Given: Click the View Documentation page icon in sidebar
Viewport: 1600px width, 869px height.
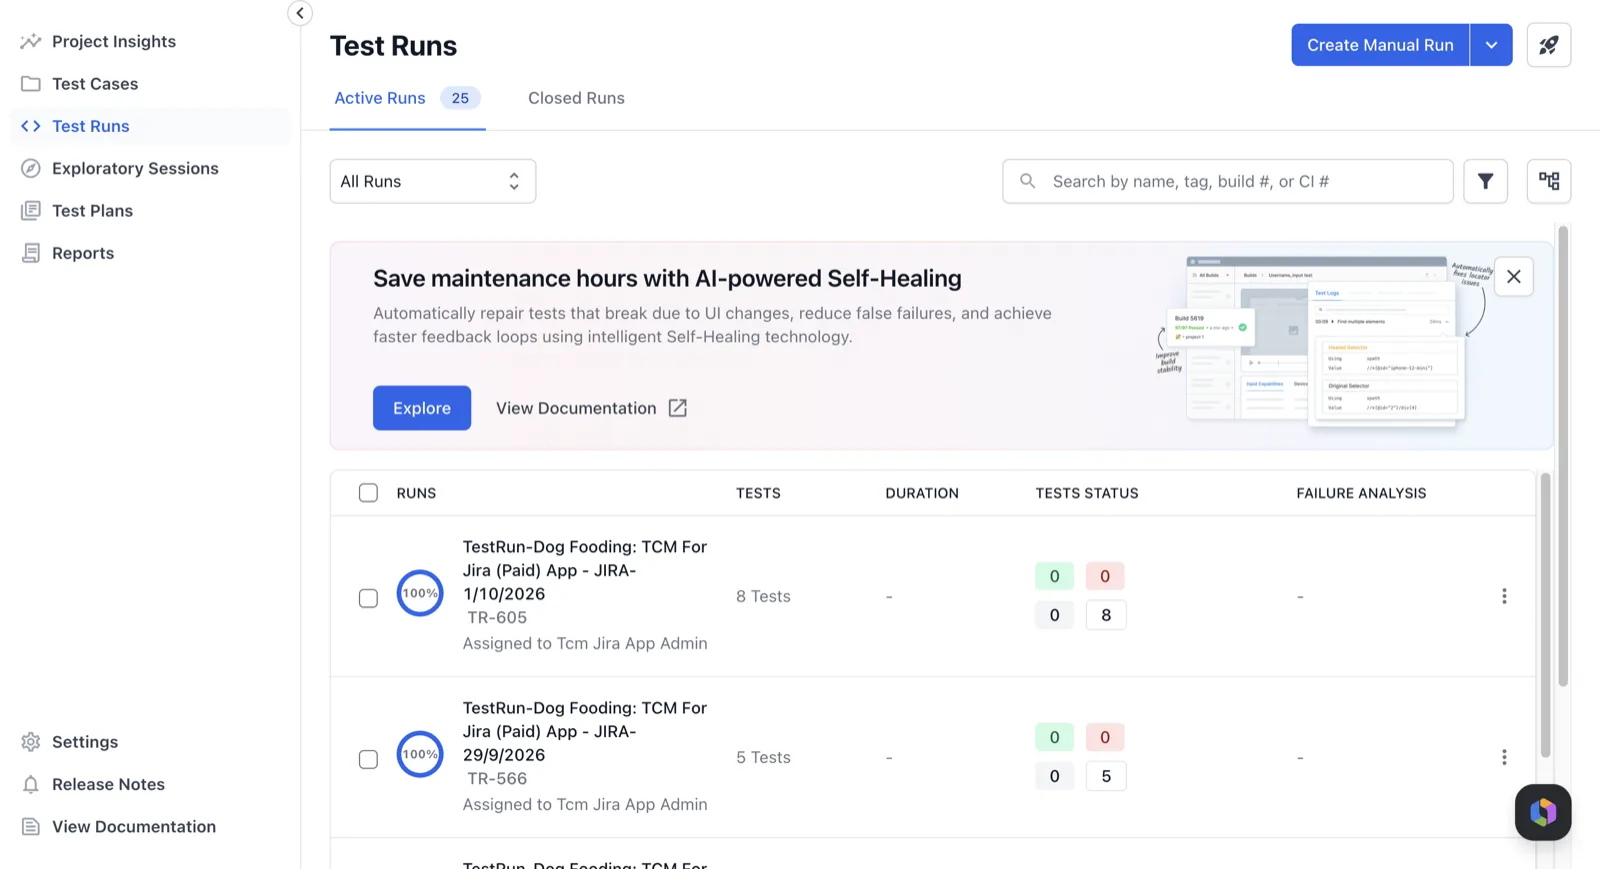Looking at the screenshot, I should coord(31,827).
